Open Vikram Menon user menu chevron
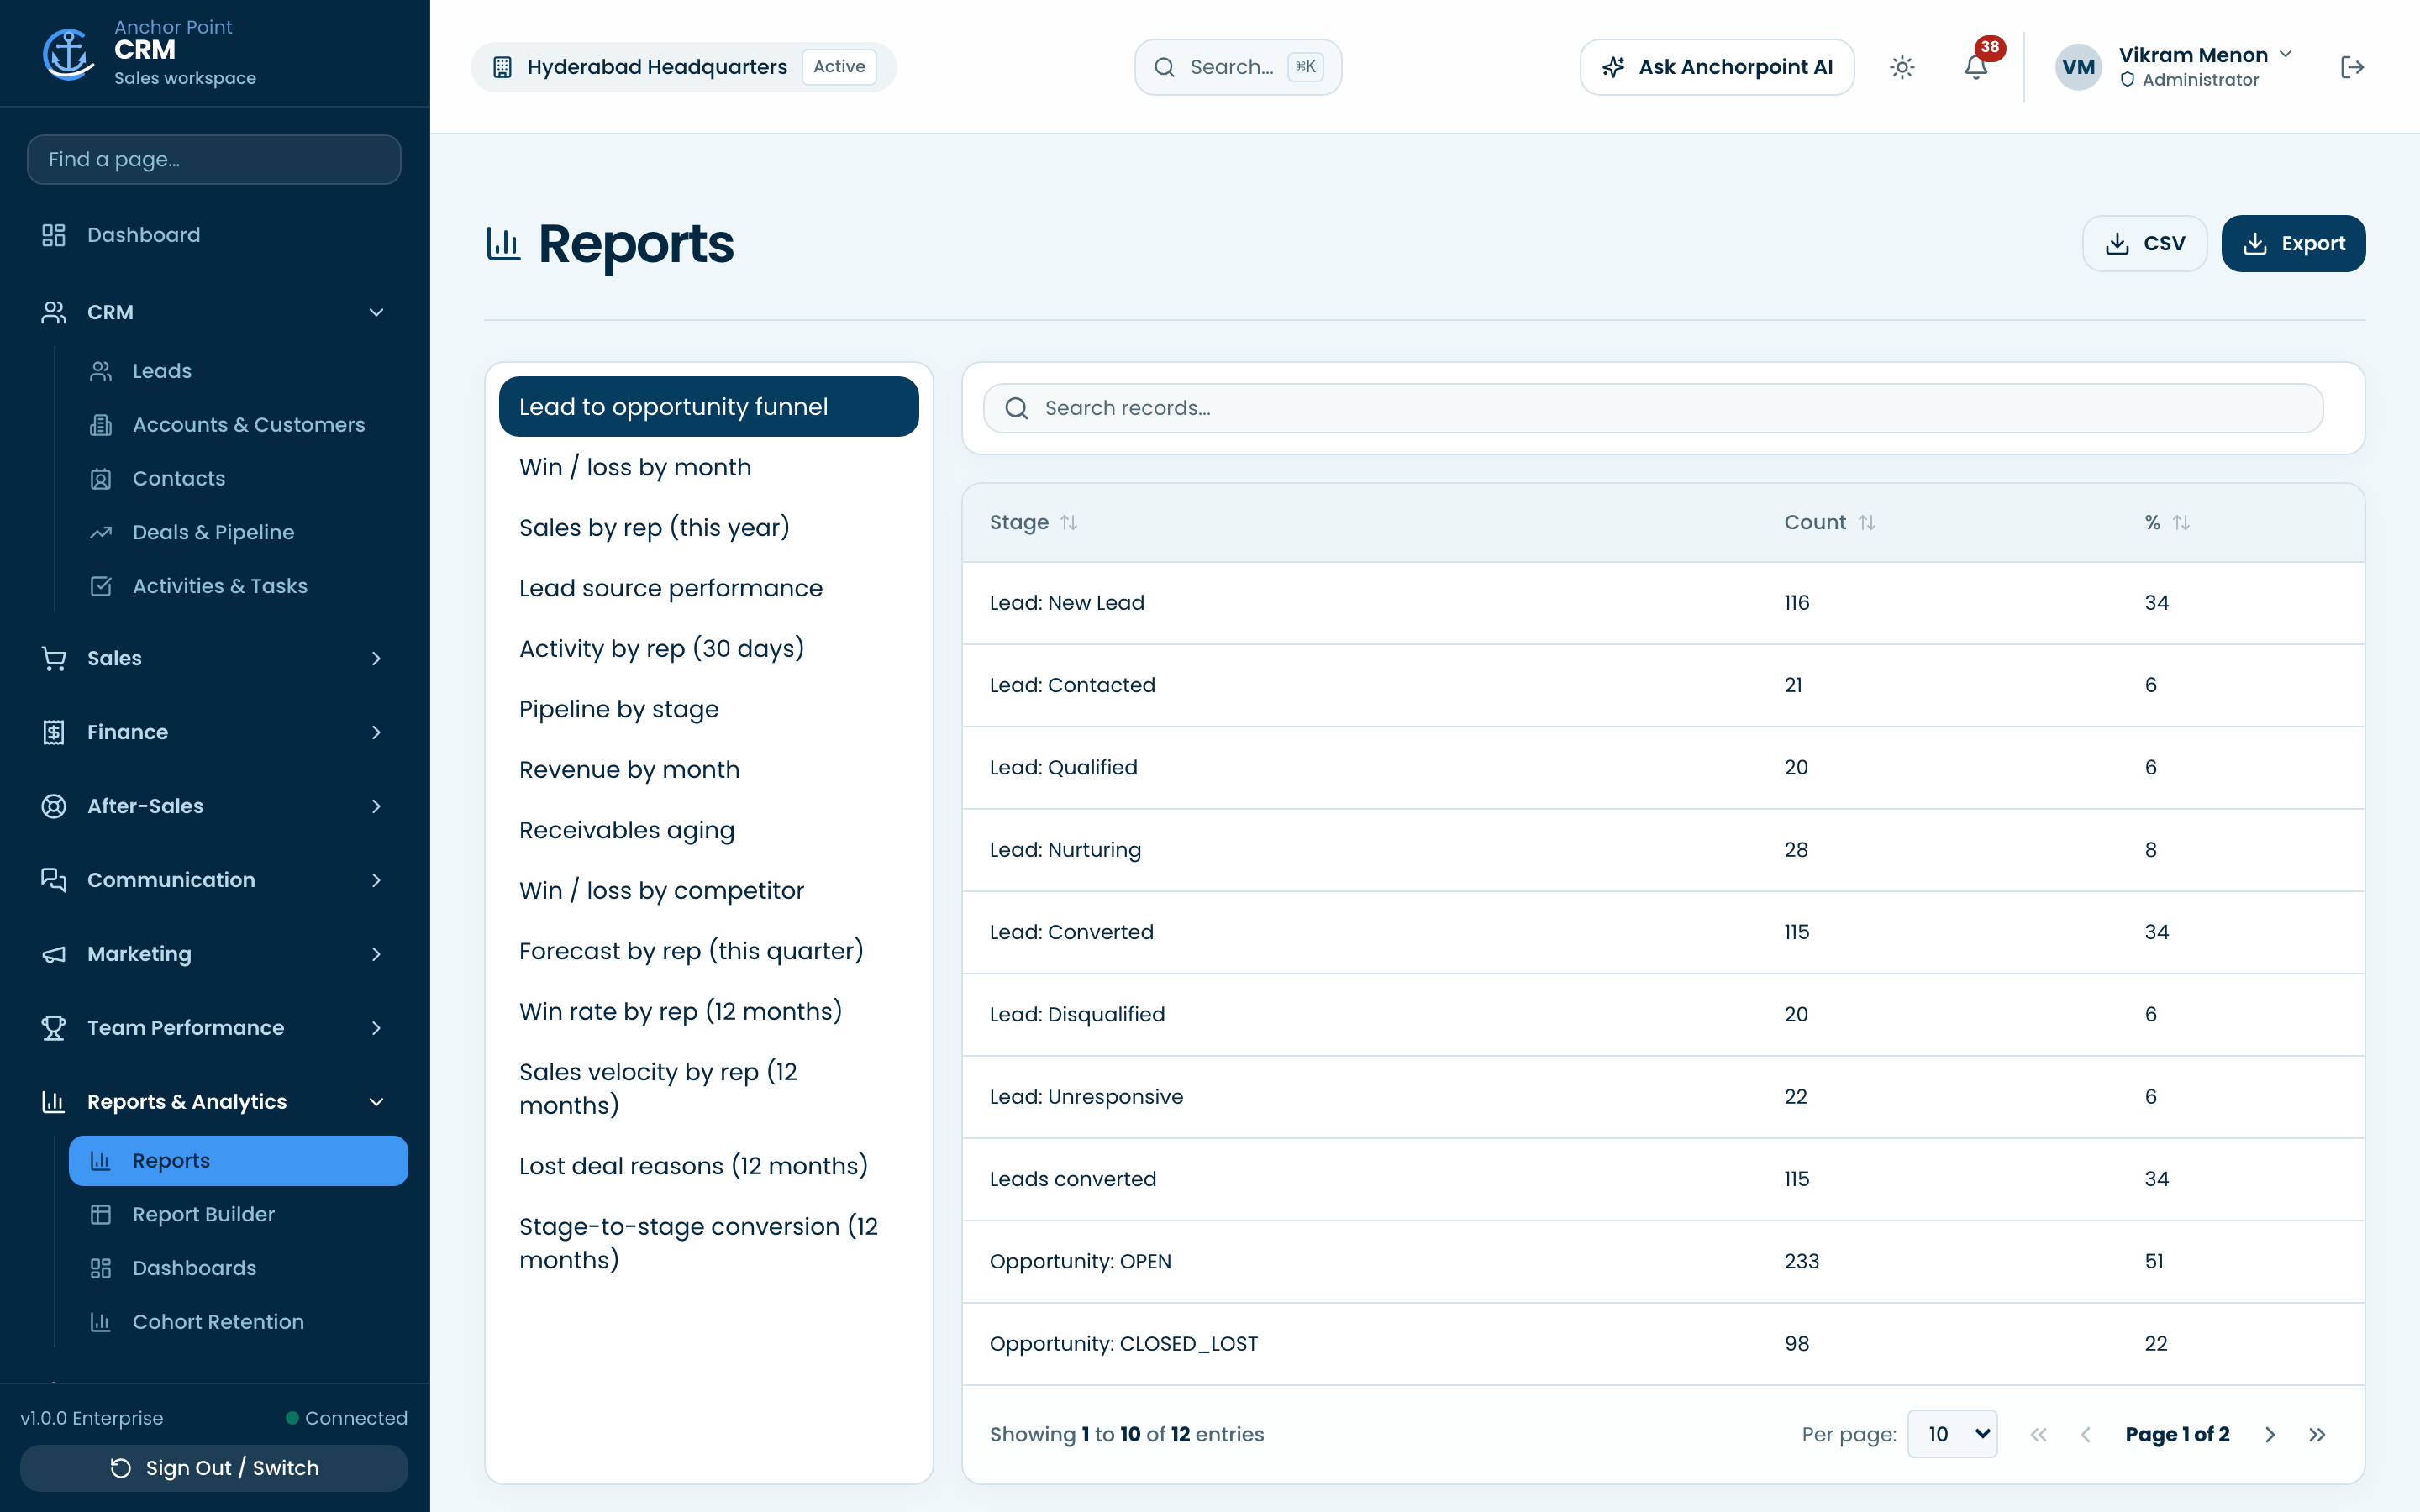The image size is (2420, 1512). (x=2286, y=54)
